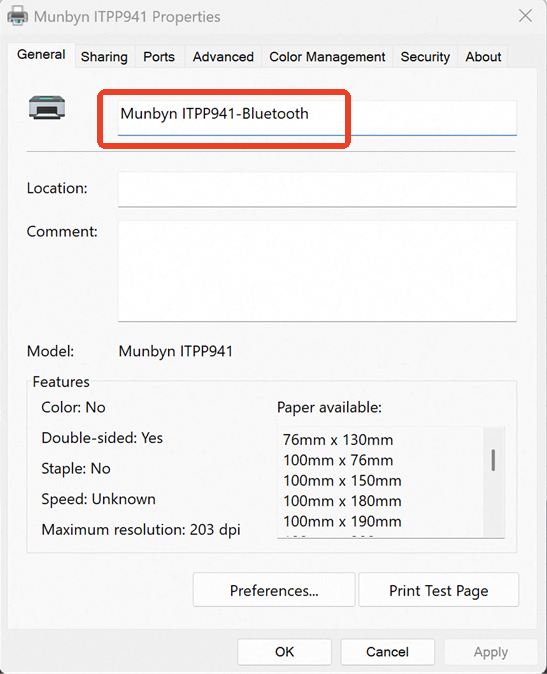547x674 pixels.
Task: Click the Color: No feature text
Action: pos(73,407)
